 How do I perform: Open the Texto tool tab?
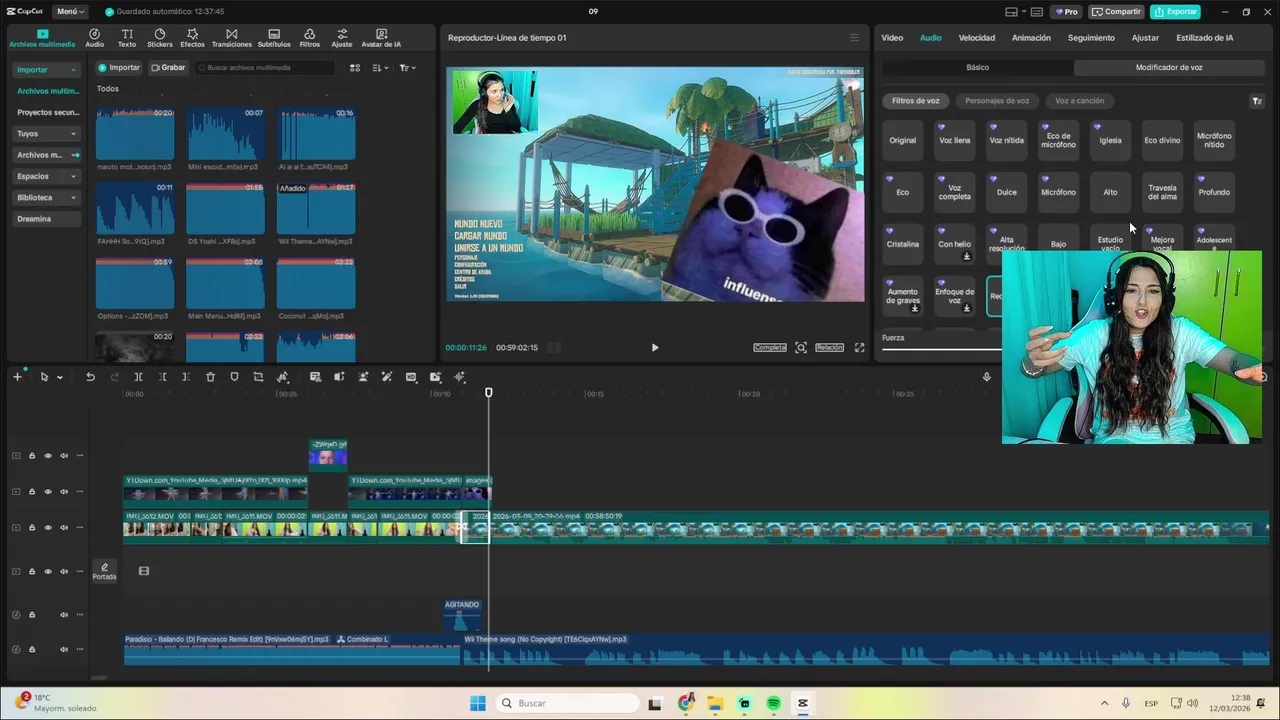(x=127, y=38)
